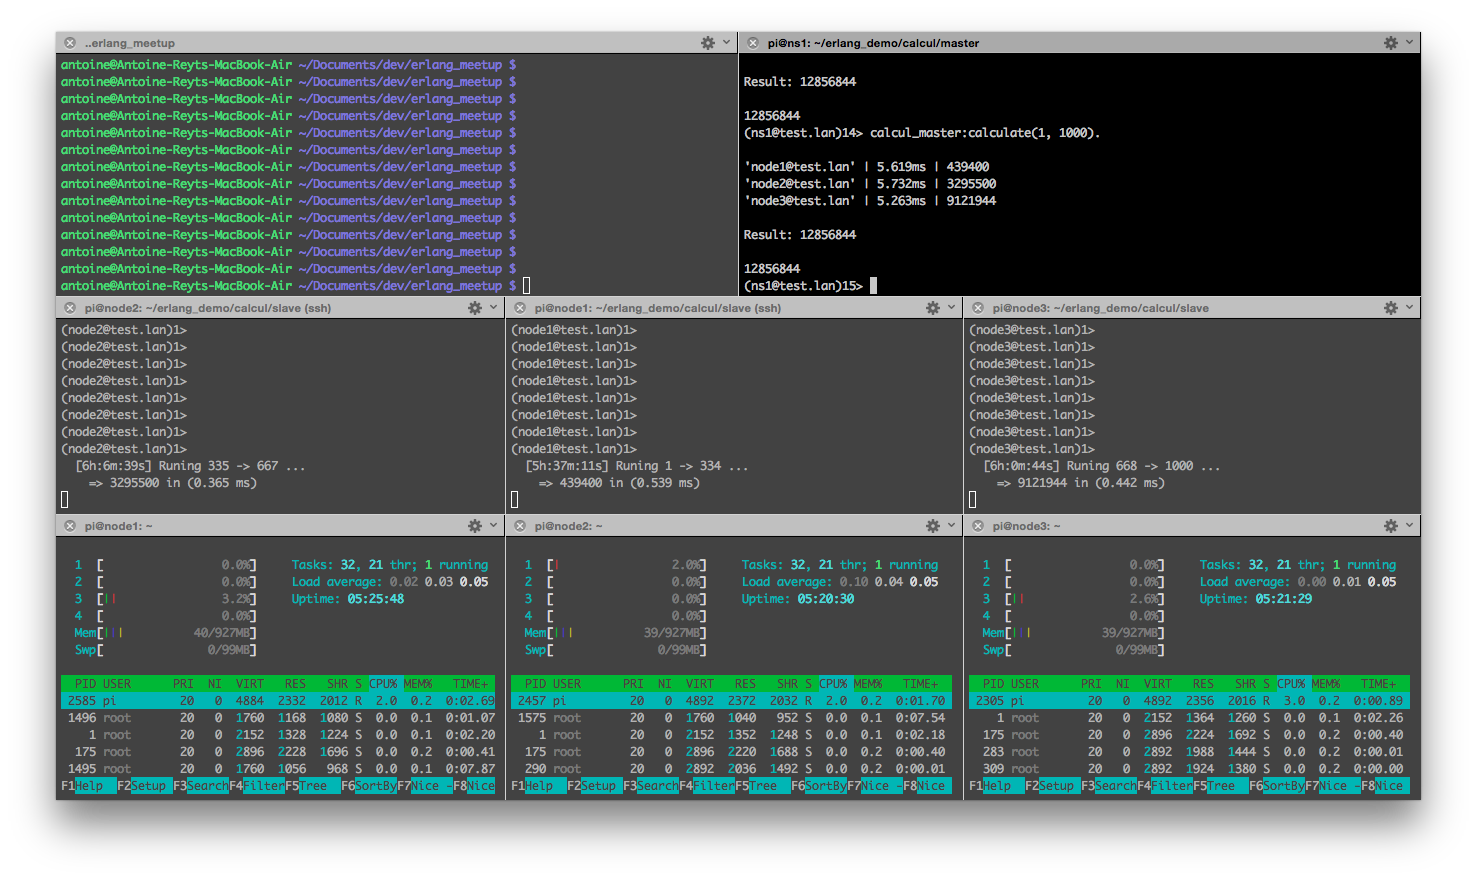The width and height of the screenshot is (1477, 880).
Task: Close the pi@node3 slave pane
Action: [978, 308]
